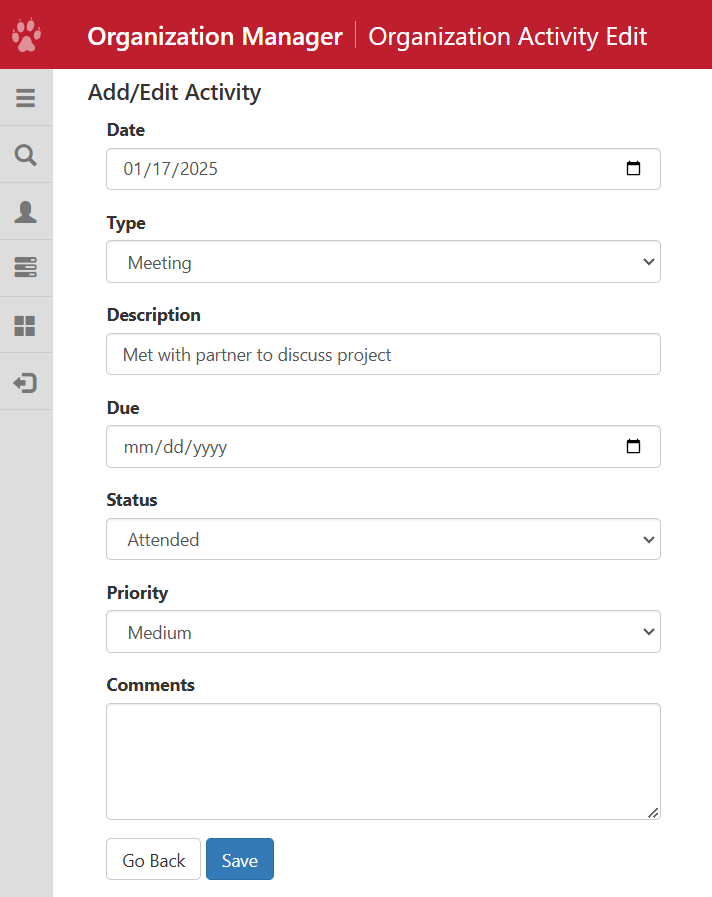Open calendar picker for Due field
This screenshot has height=897, width=712.
click(633, 447)
